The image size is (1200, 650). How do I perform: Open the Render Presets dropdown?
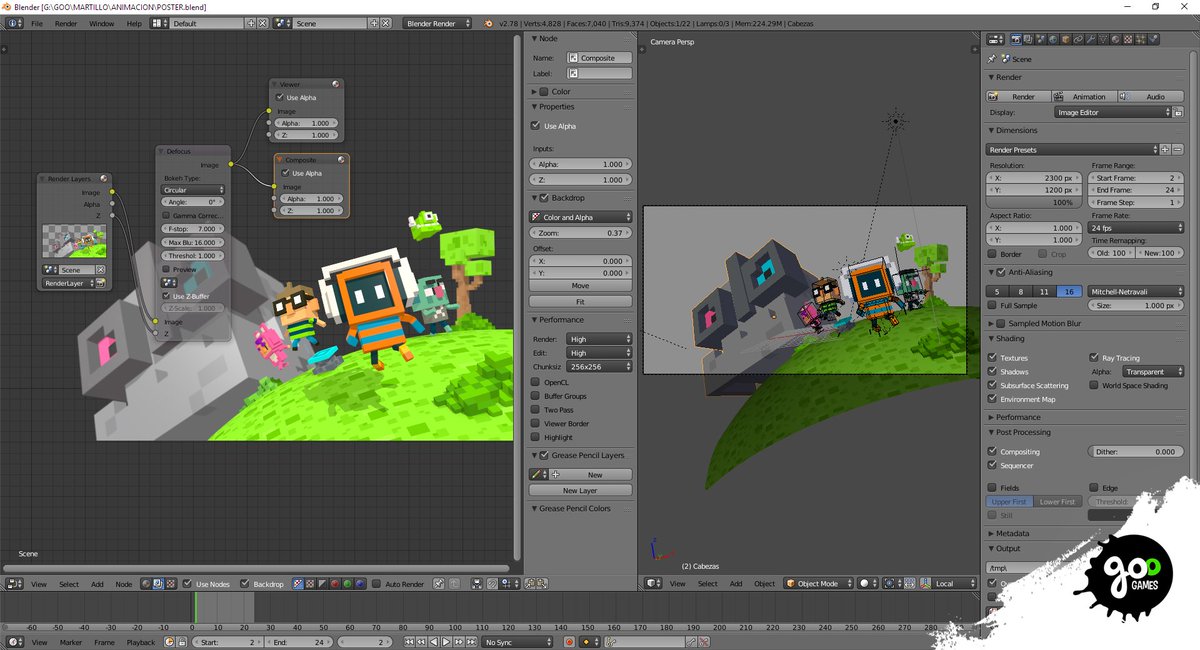click(x=1072, y=149)
